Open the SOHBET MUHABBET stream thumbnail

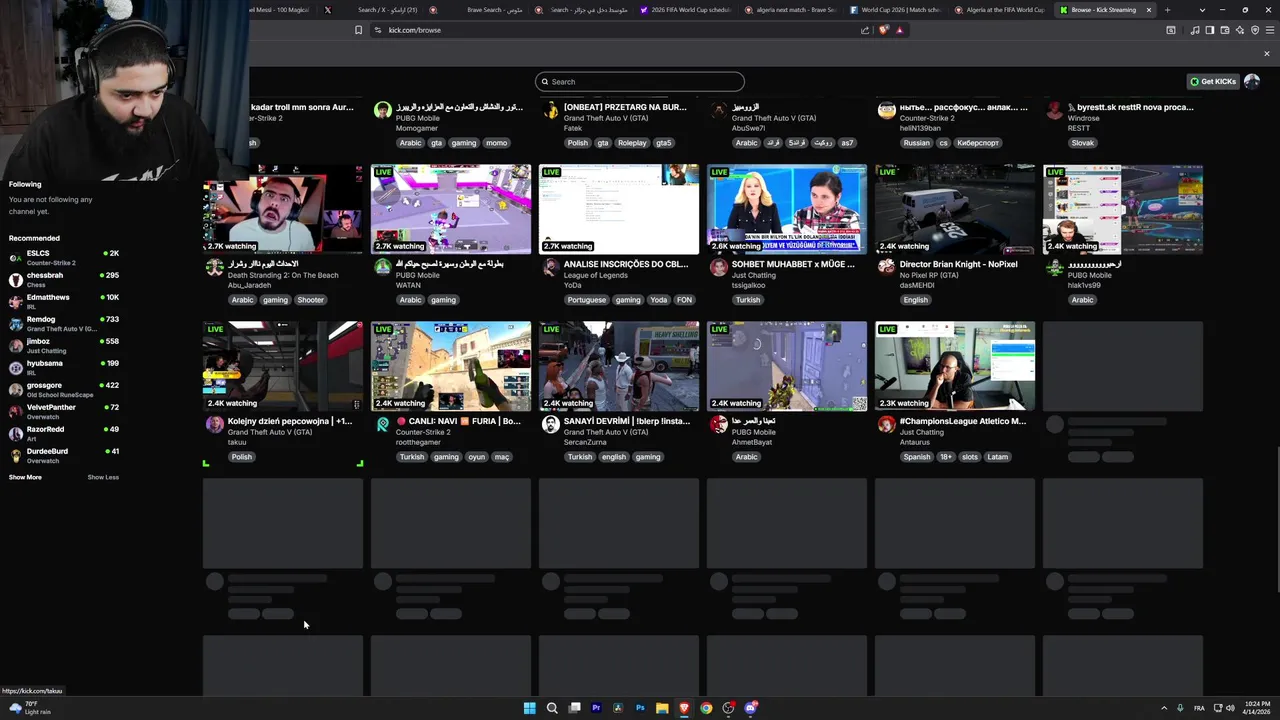pos(787,209)
